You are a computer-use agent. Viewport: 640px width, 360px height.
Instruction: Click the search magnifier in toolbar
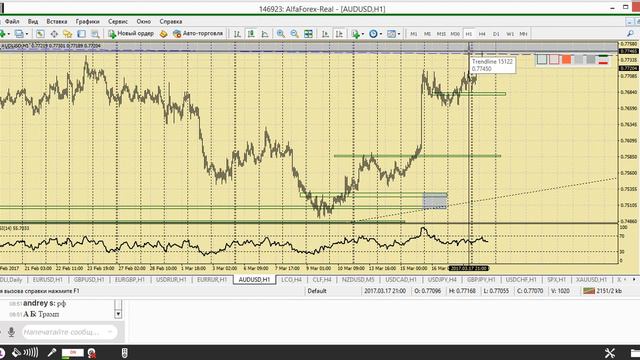coord(630,34)
